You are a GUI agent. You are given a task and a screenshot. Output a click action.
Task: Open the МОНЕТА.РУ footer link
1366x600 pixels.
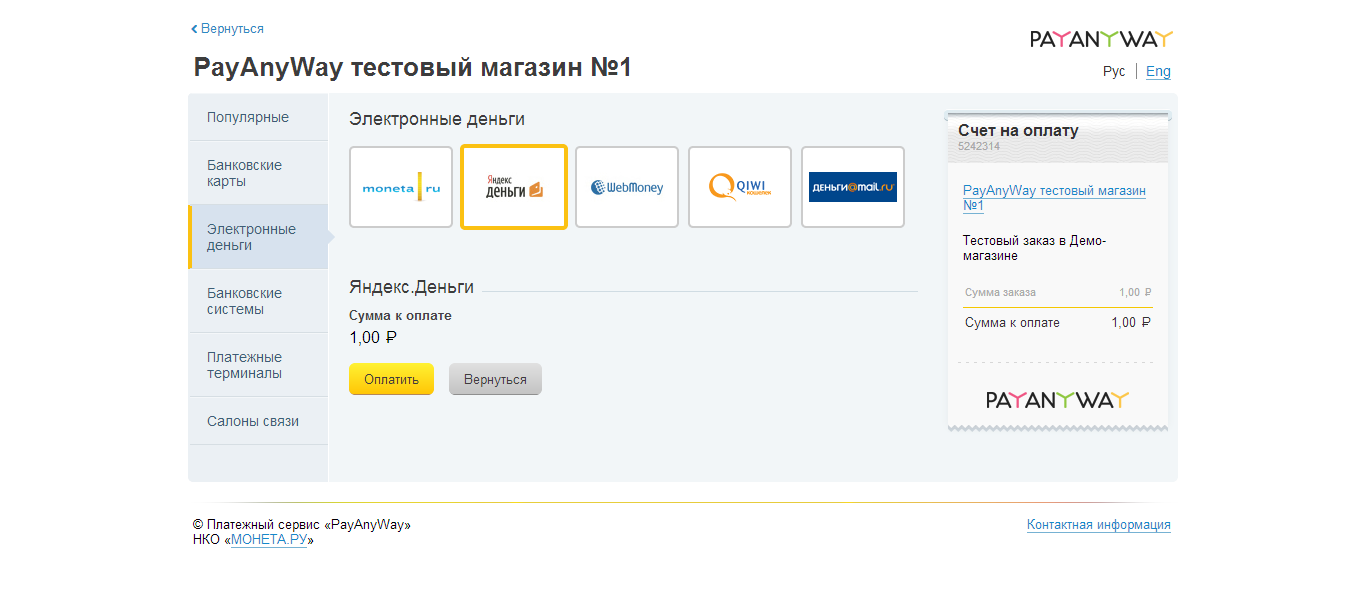[x=269, y=540]
